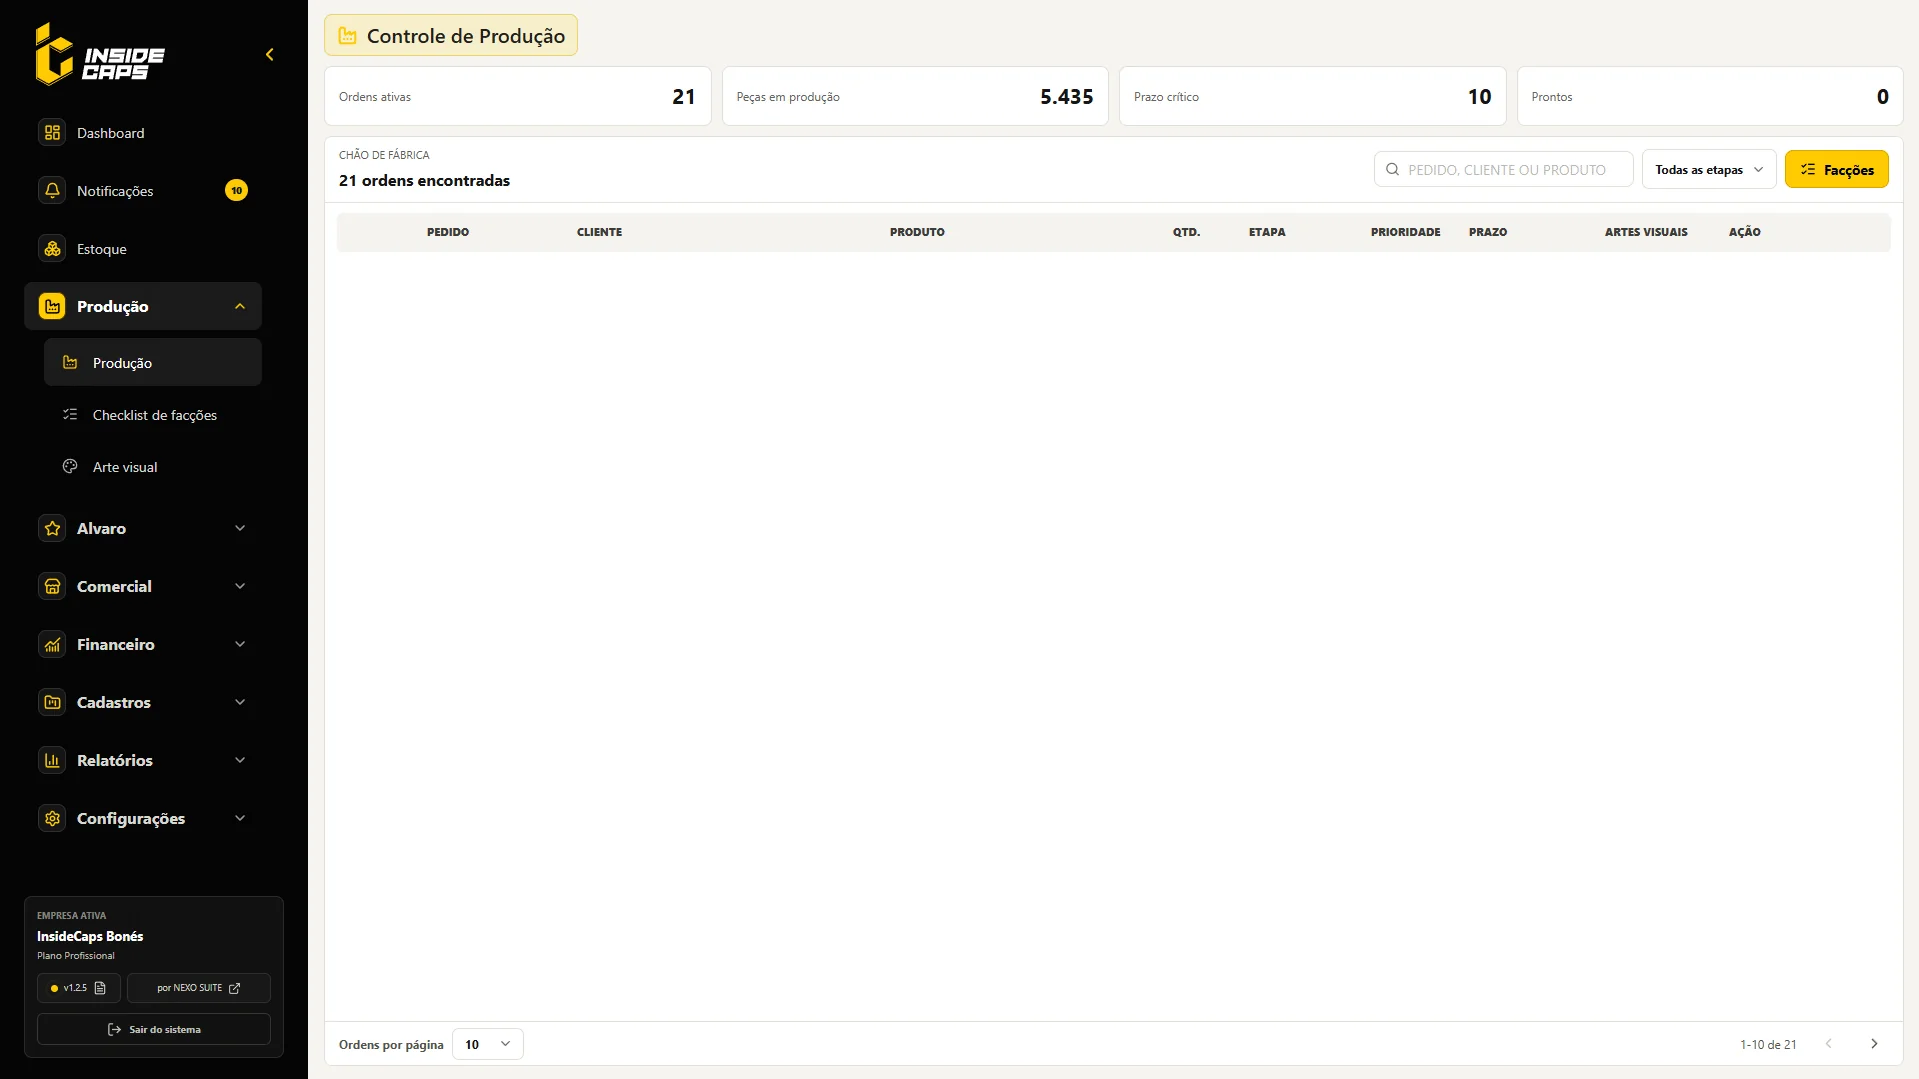Click the Inside Caps logo

pos(100,55)
